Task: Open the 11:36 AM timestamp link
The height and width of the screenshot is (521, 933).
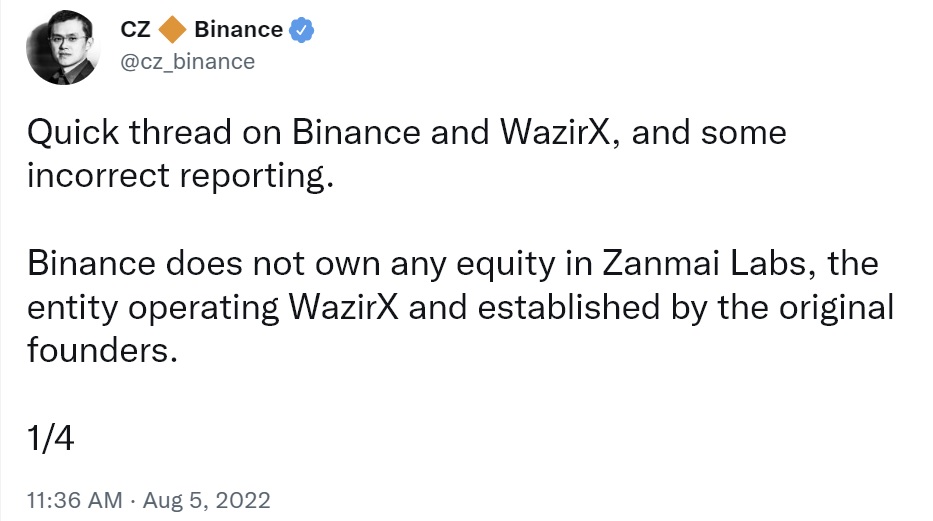Action: [x=72, y=498]
